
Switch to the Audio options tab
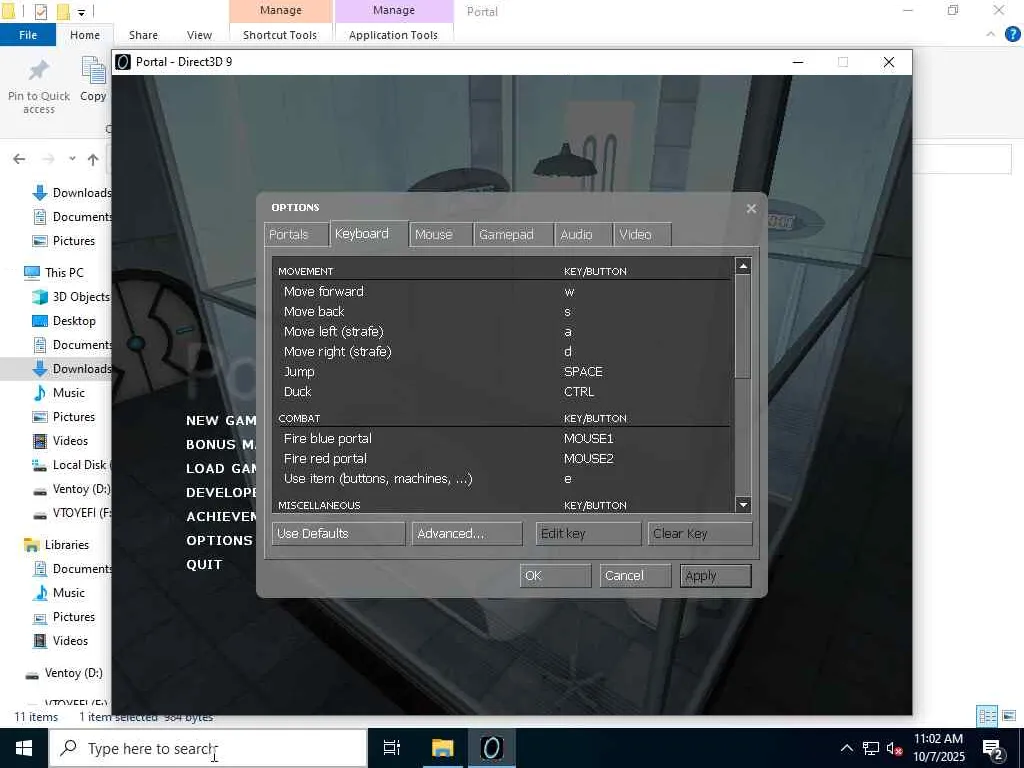pos(584,234)
